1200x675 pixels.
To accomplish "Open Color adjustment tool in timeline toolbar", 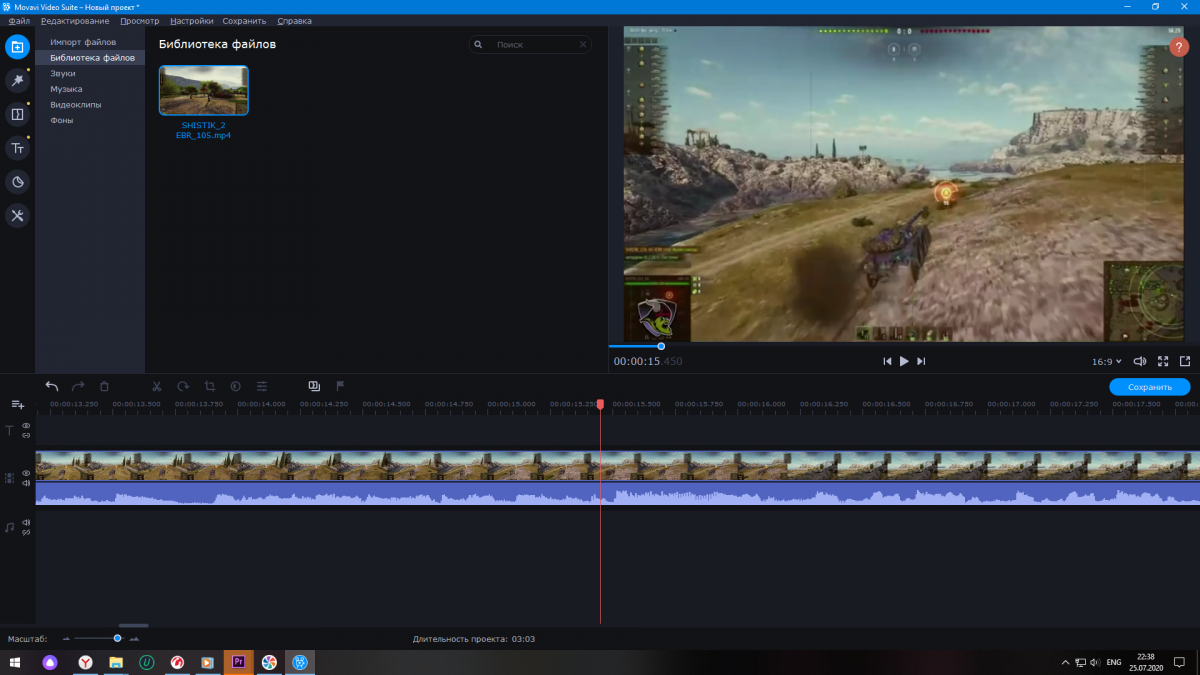I will [236, 386].
